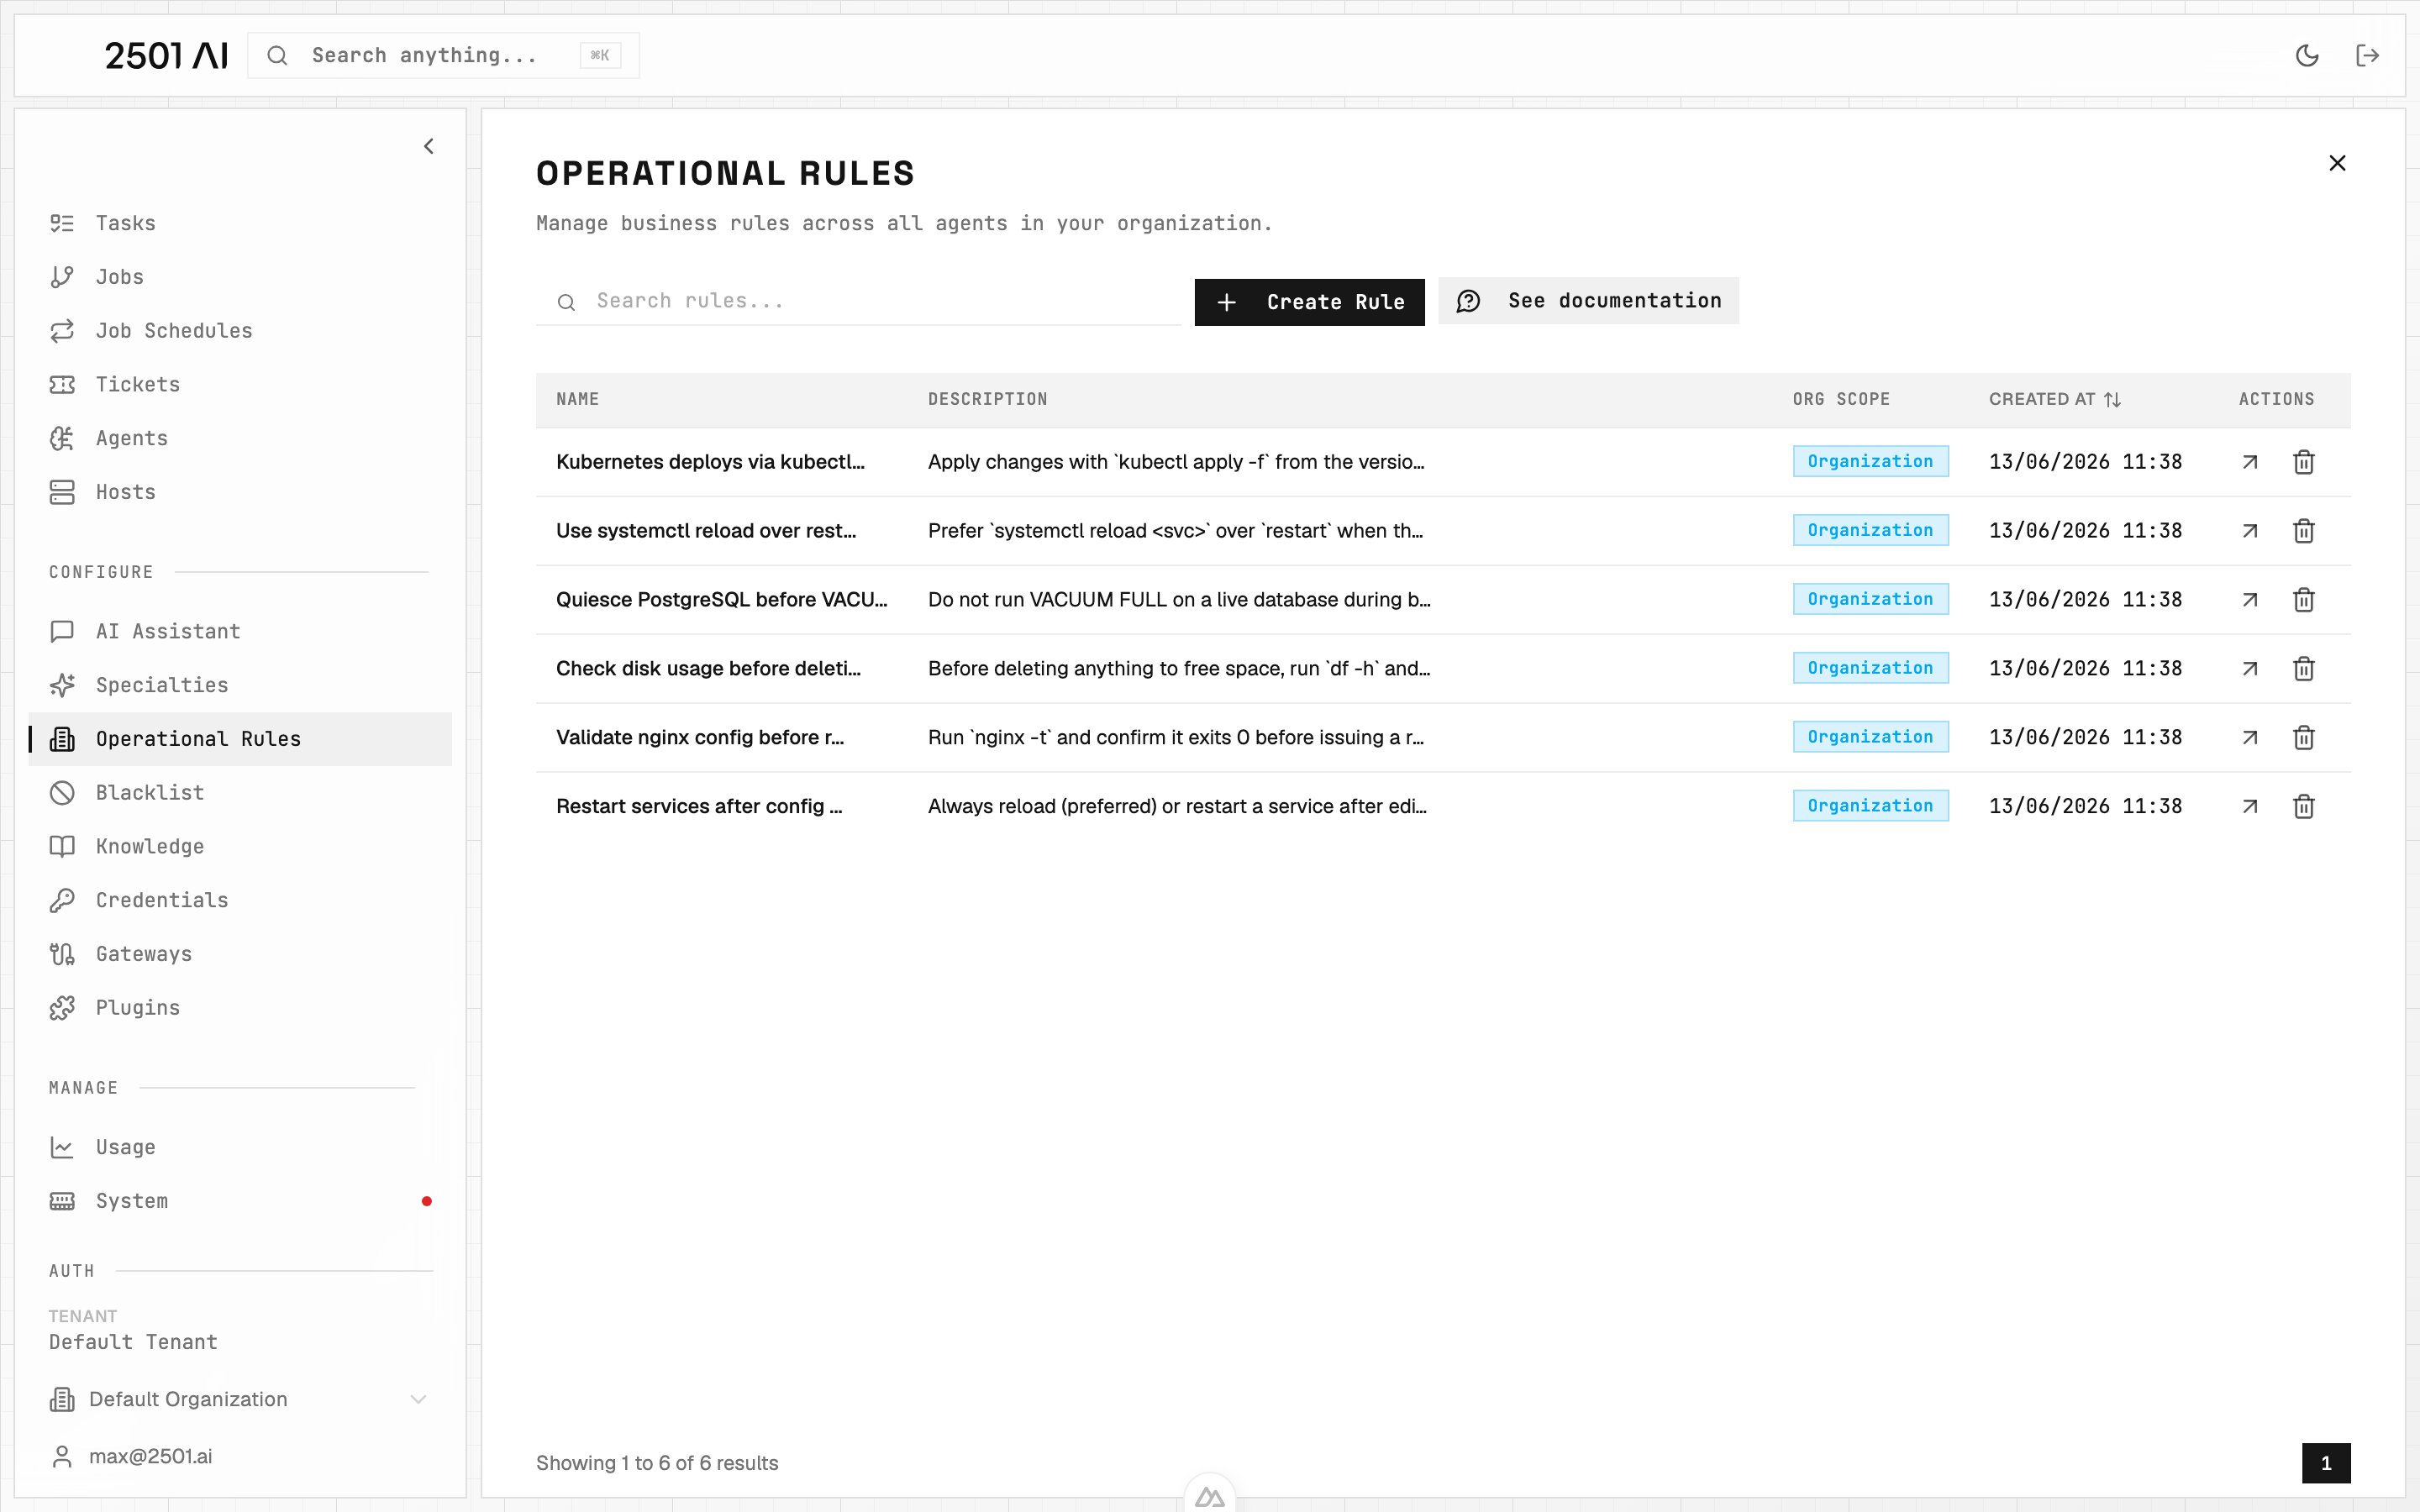Click the logout icon in top bar
This screenshot has width=2420, height=1512.
pyautogui.click(x=2367, y=55)
